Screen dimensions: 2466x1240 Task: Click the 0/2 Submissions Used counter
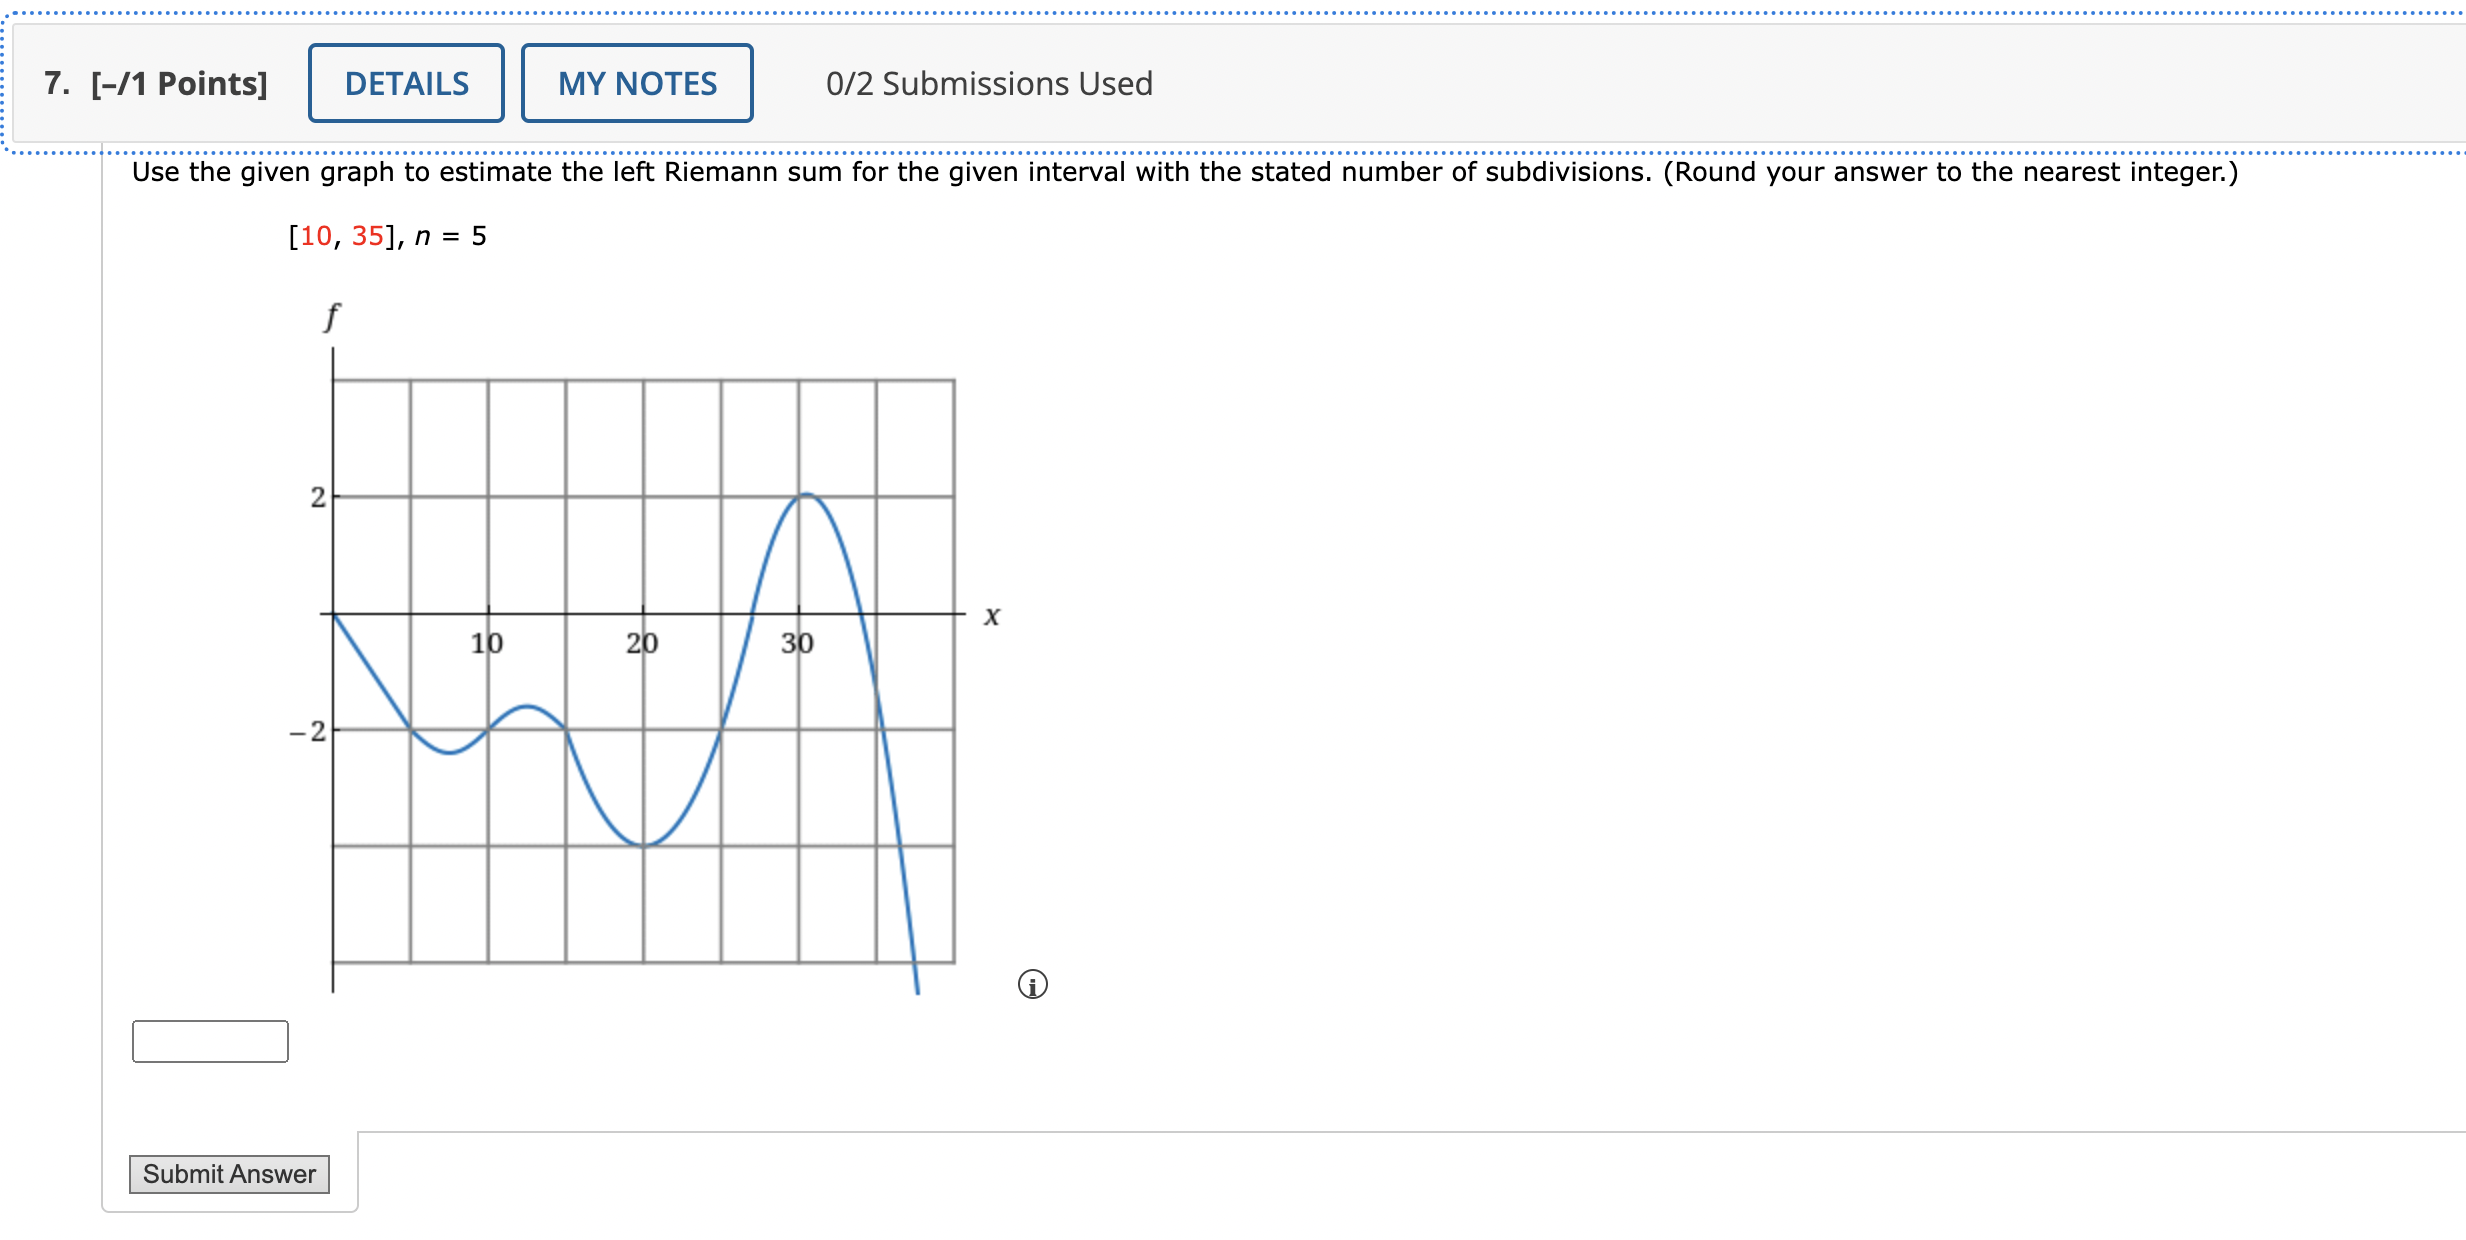click(988, 83)
